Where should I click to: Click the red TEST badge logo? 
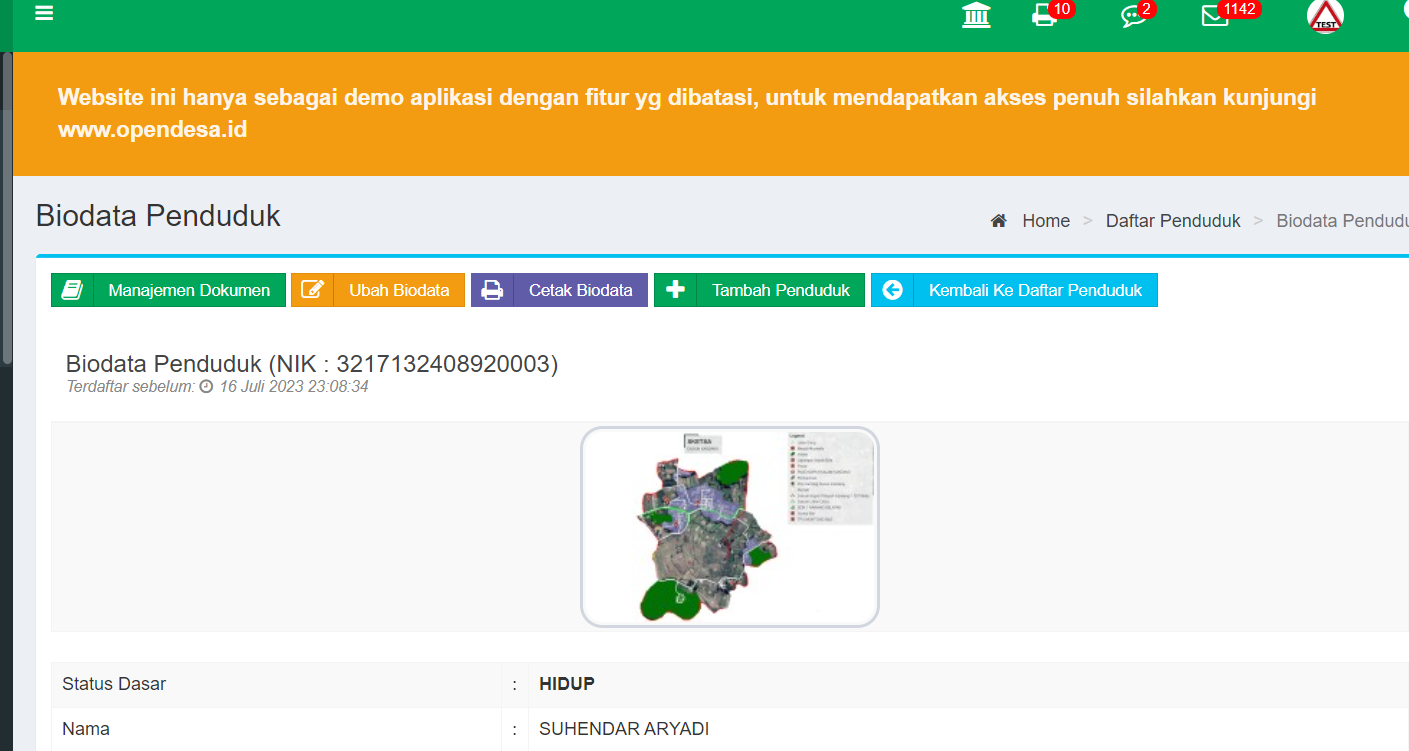1325,17
